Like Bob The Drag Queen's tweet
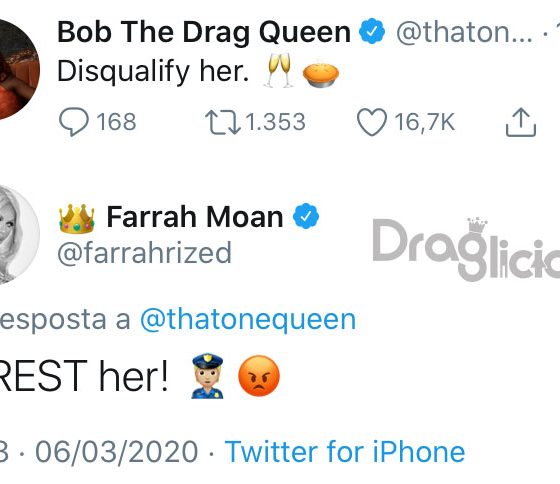Viewport: 560px width, 484px height. click(372, 122)
